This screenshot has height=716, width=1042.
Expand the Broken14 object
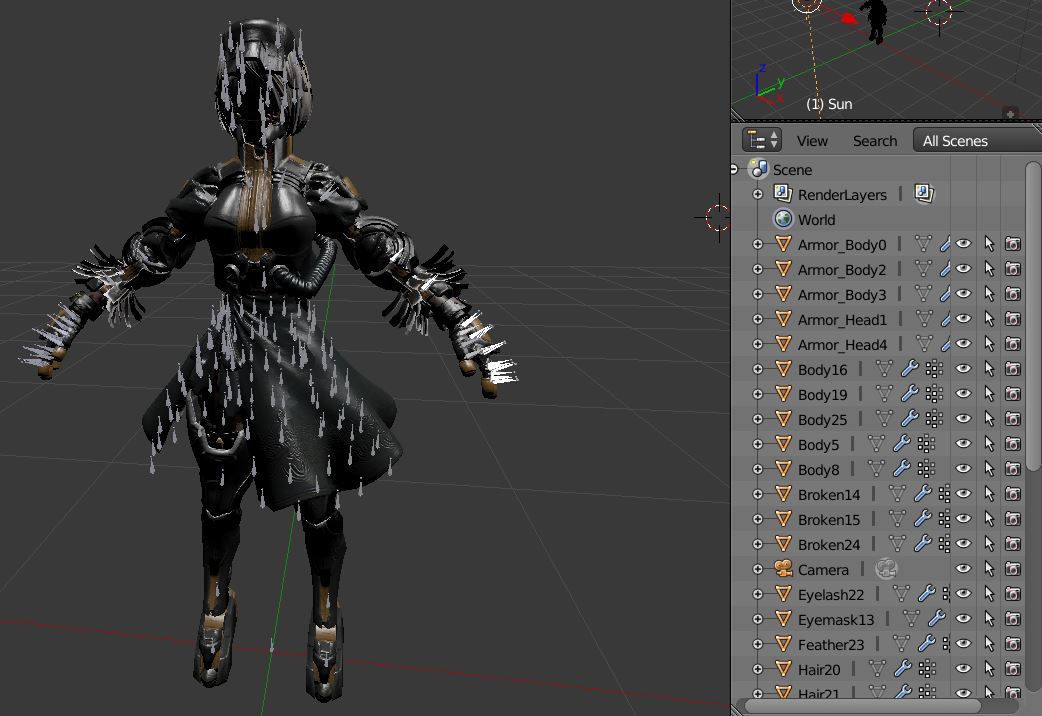(x=758, y=494)
